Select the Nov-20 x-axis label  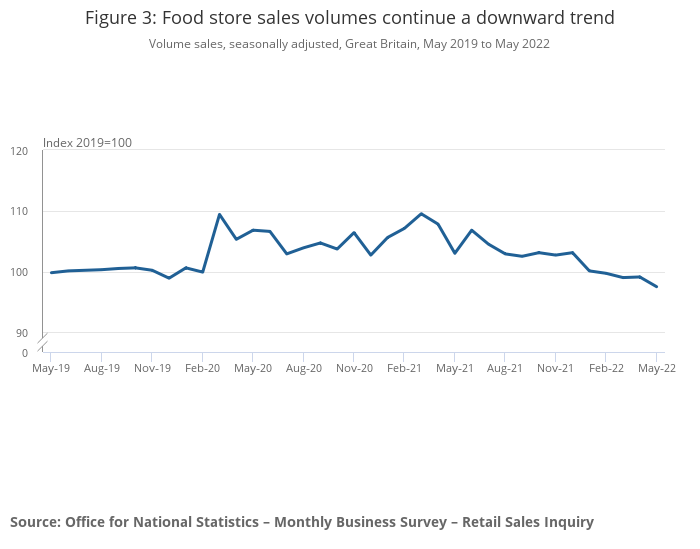click(354, 369)
